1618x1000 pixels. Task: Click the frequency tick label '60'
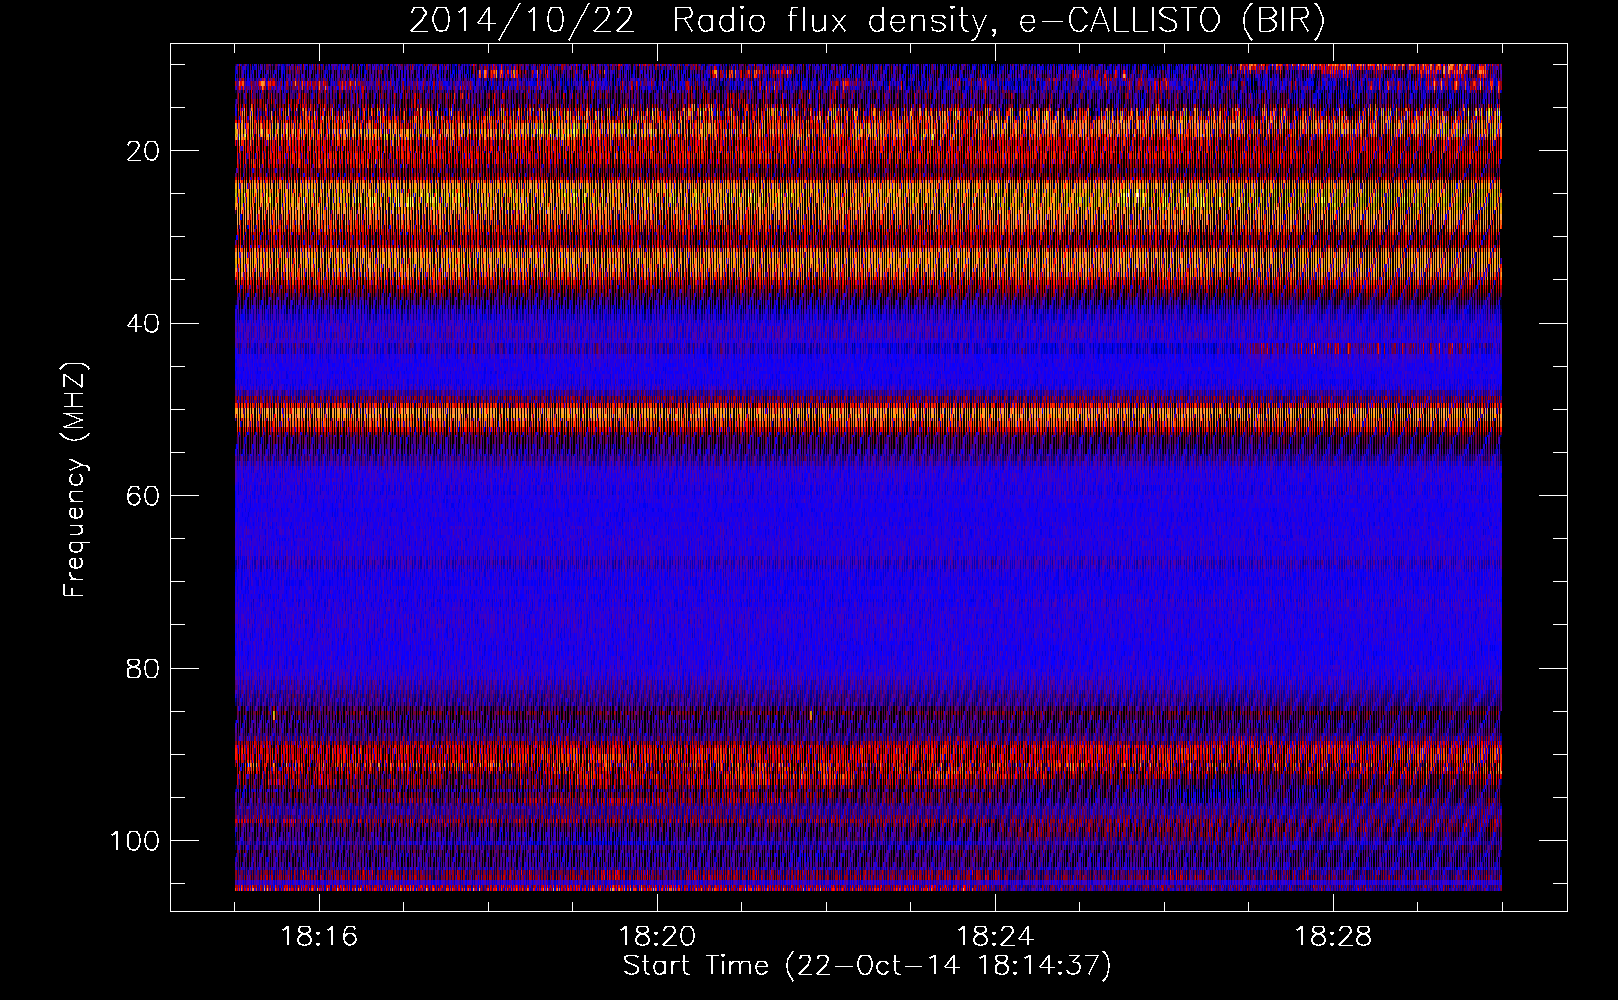143,496
